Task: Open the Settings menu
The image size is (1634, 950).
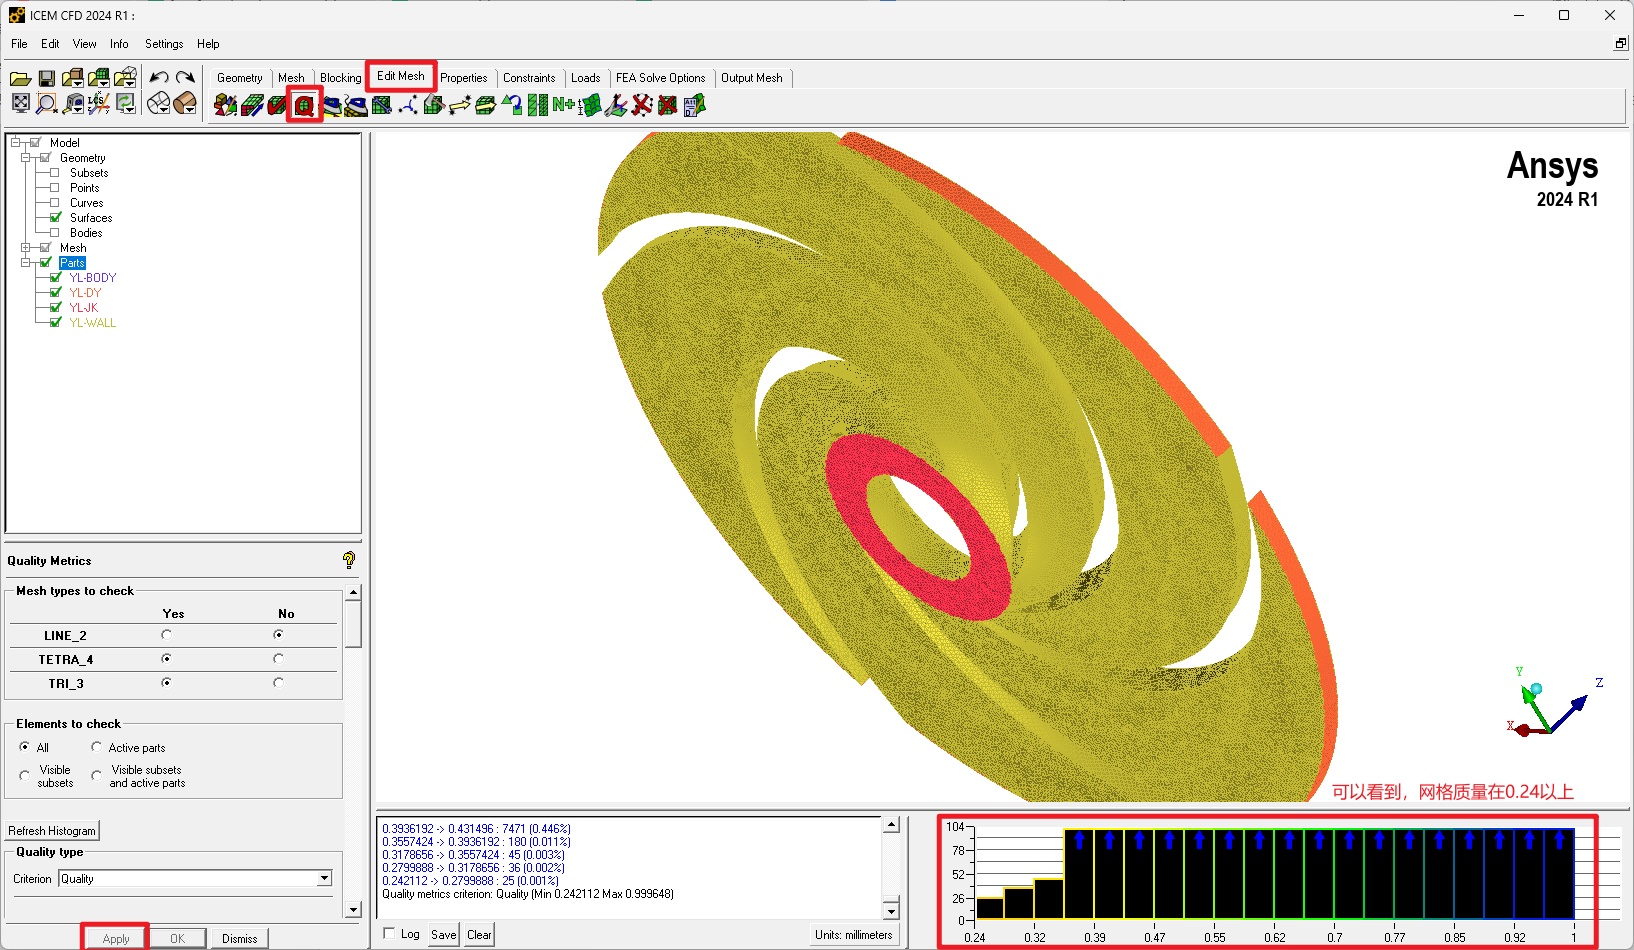Action: [x=164, y=44]
